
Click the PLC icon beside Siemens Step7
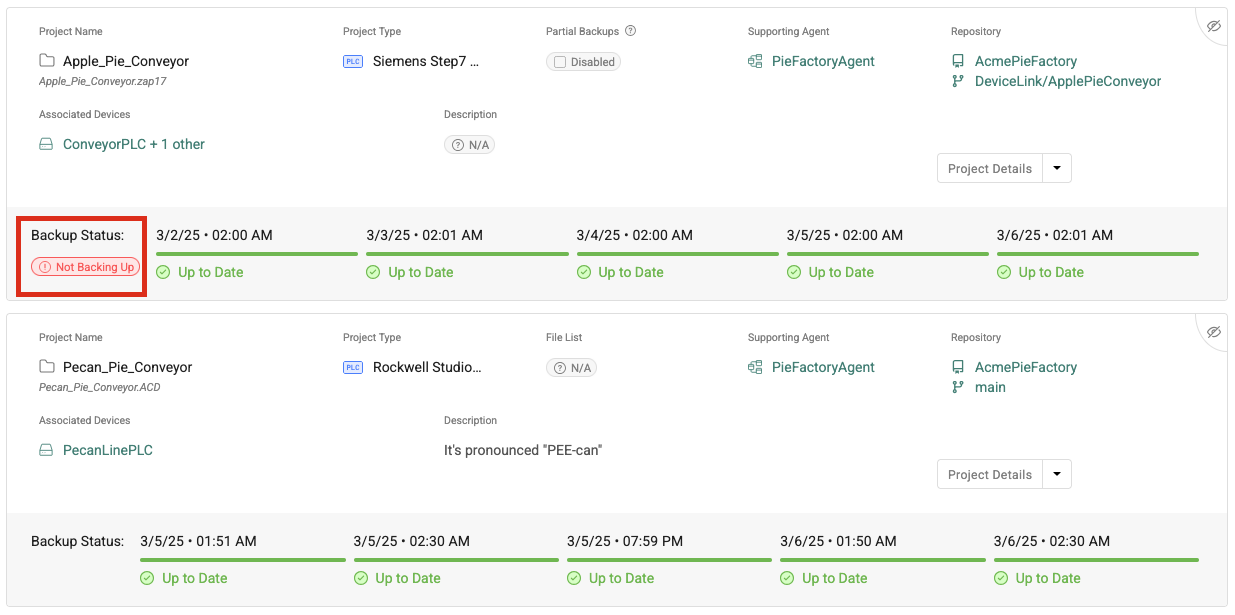(353, 61)
